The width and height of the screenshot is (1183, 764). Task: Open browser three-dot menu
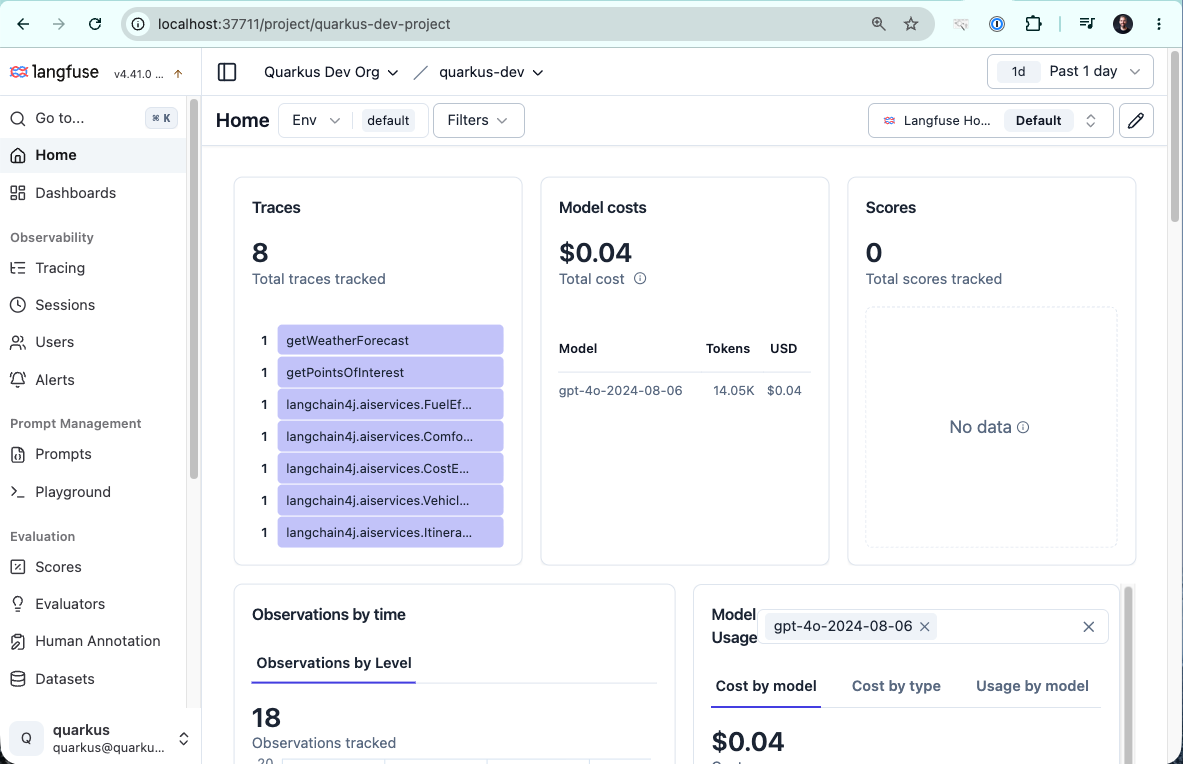[x=1159, y=24]
